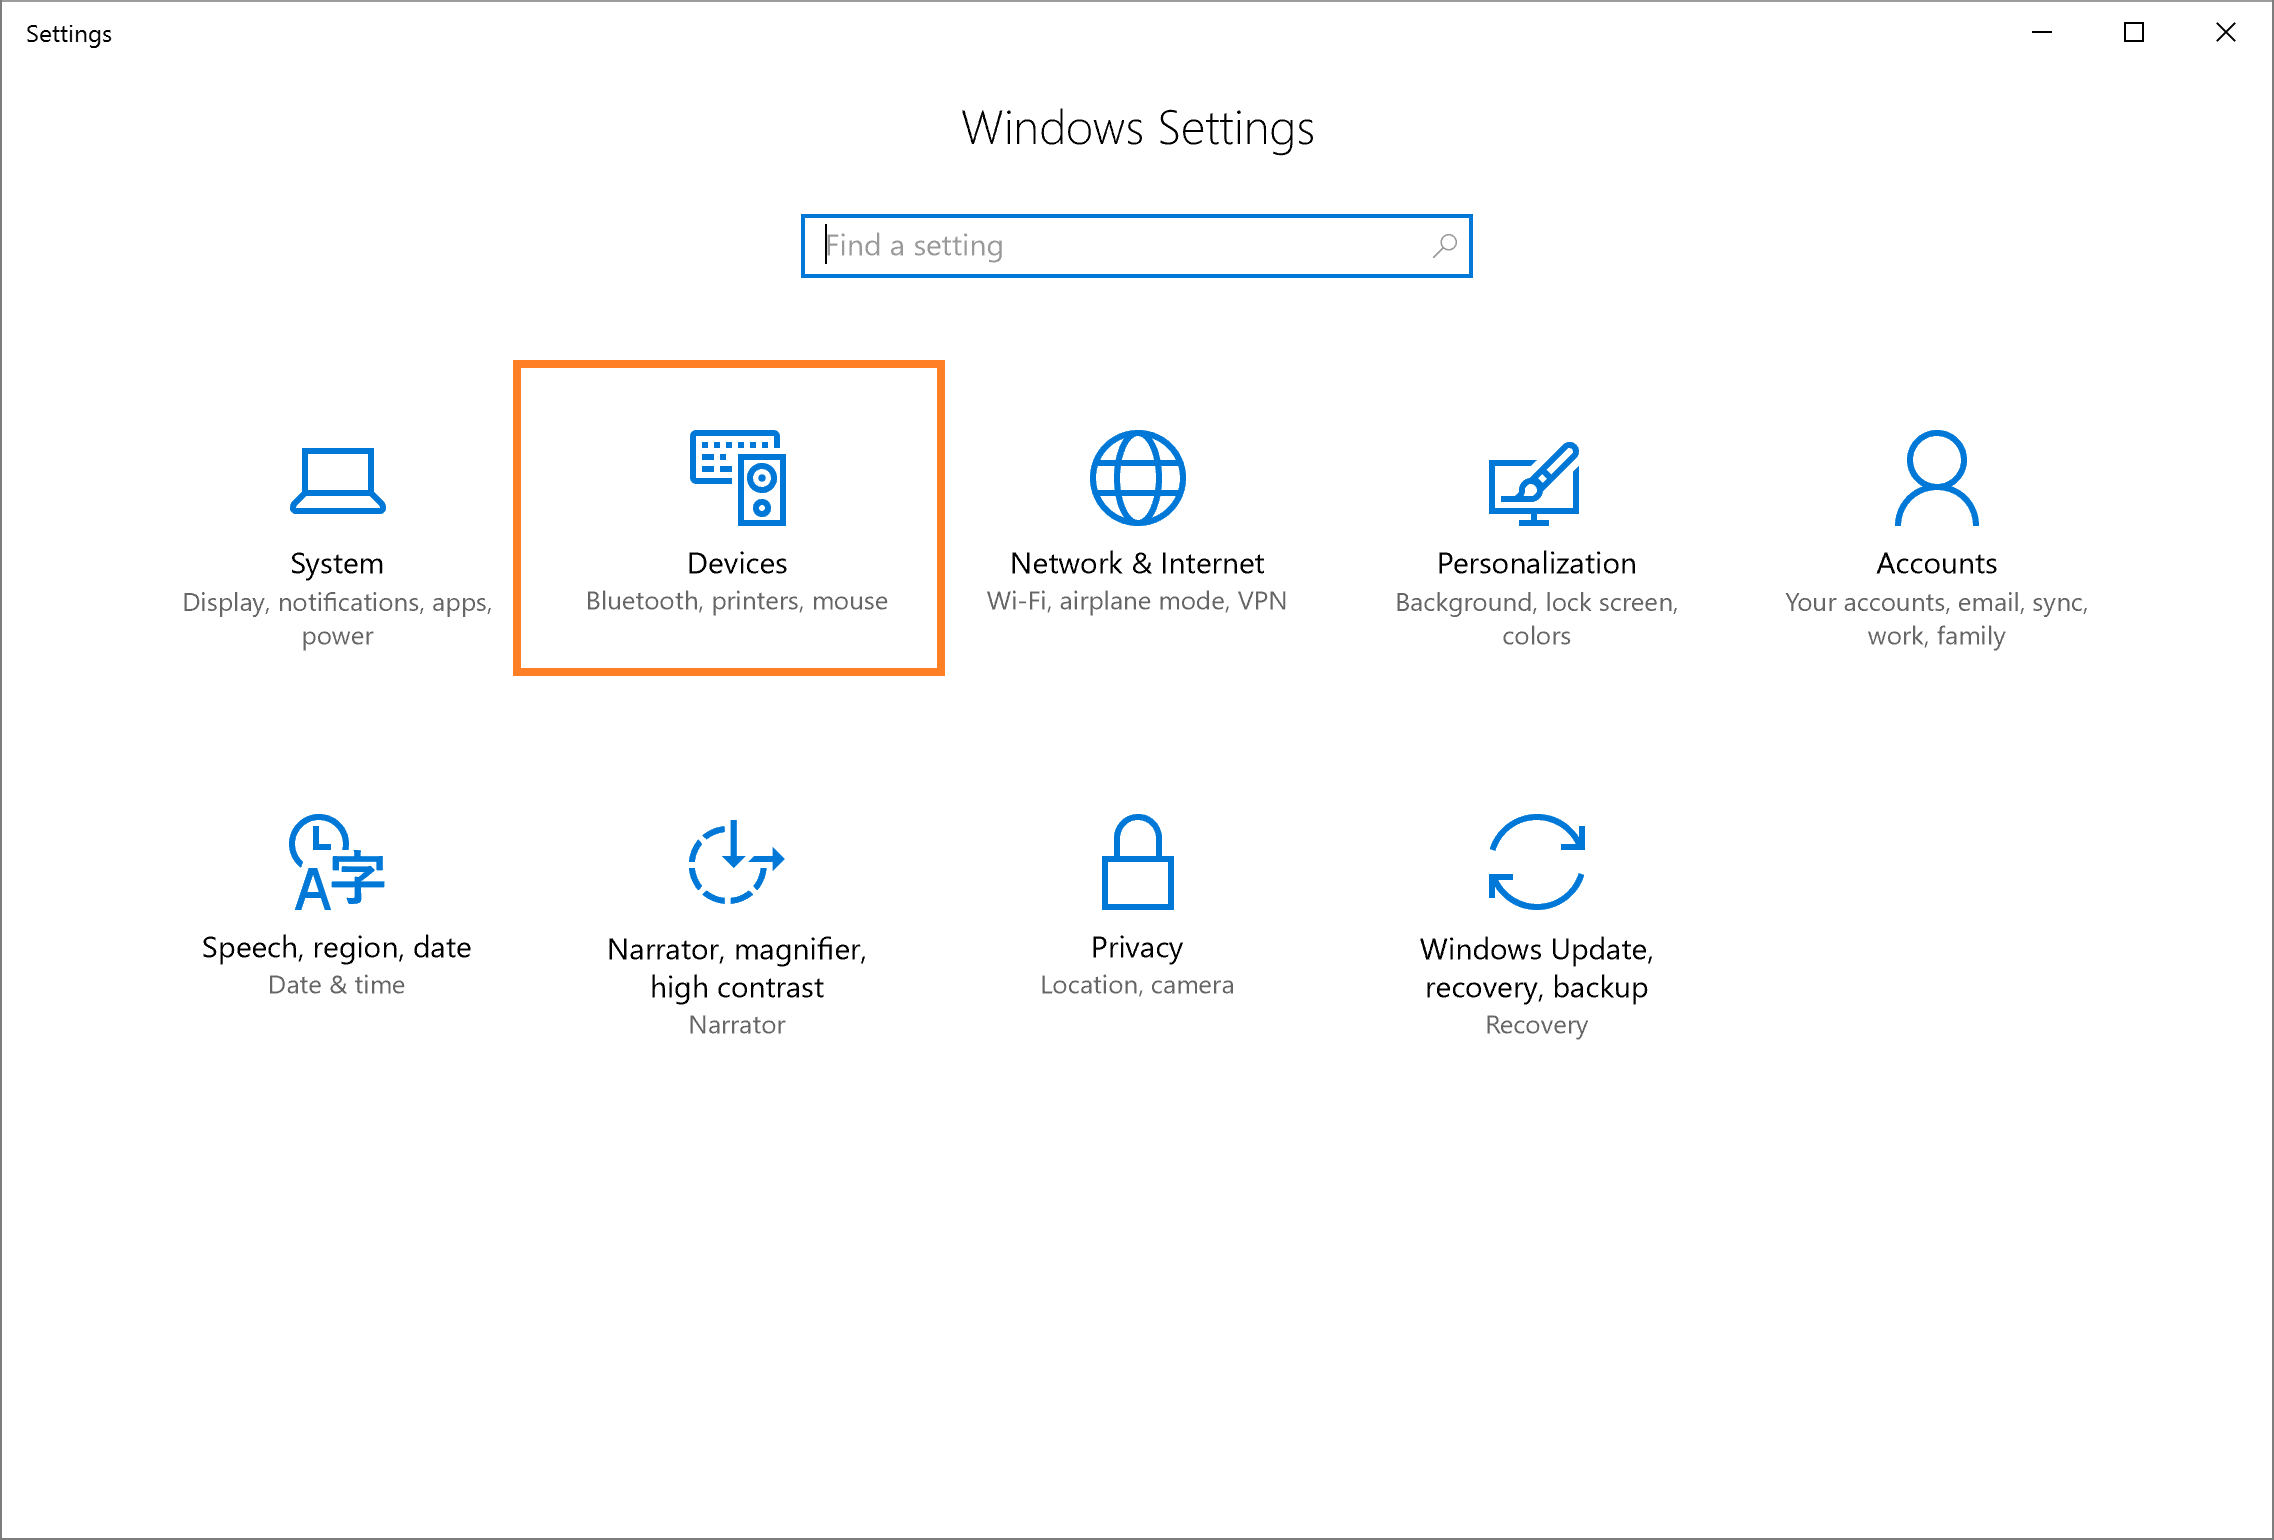Click the Windows Update, recovery, backup title

1537,968
